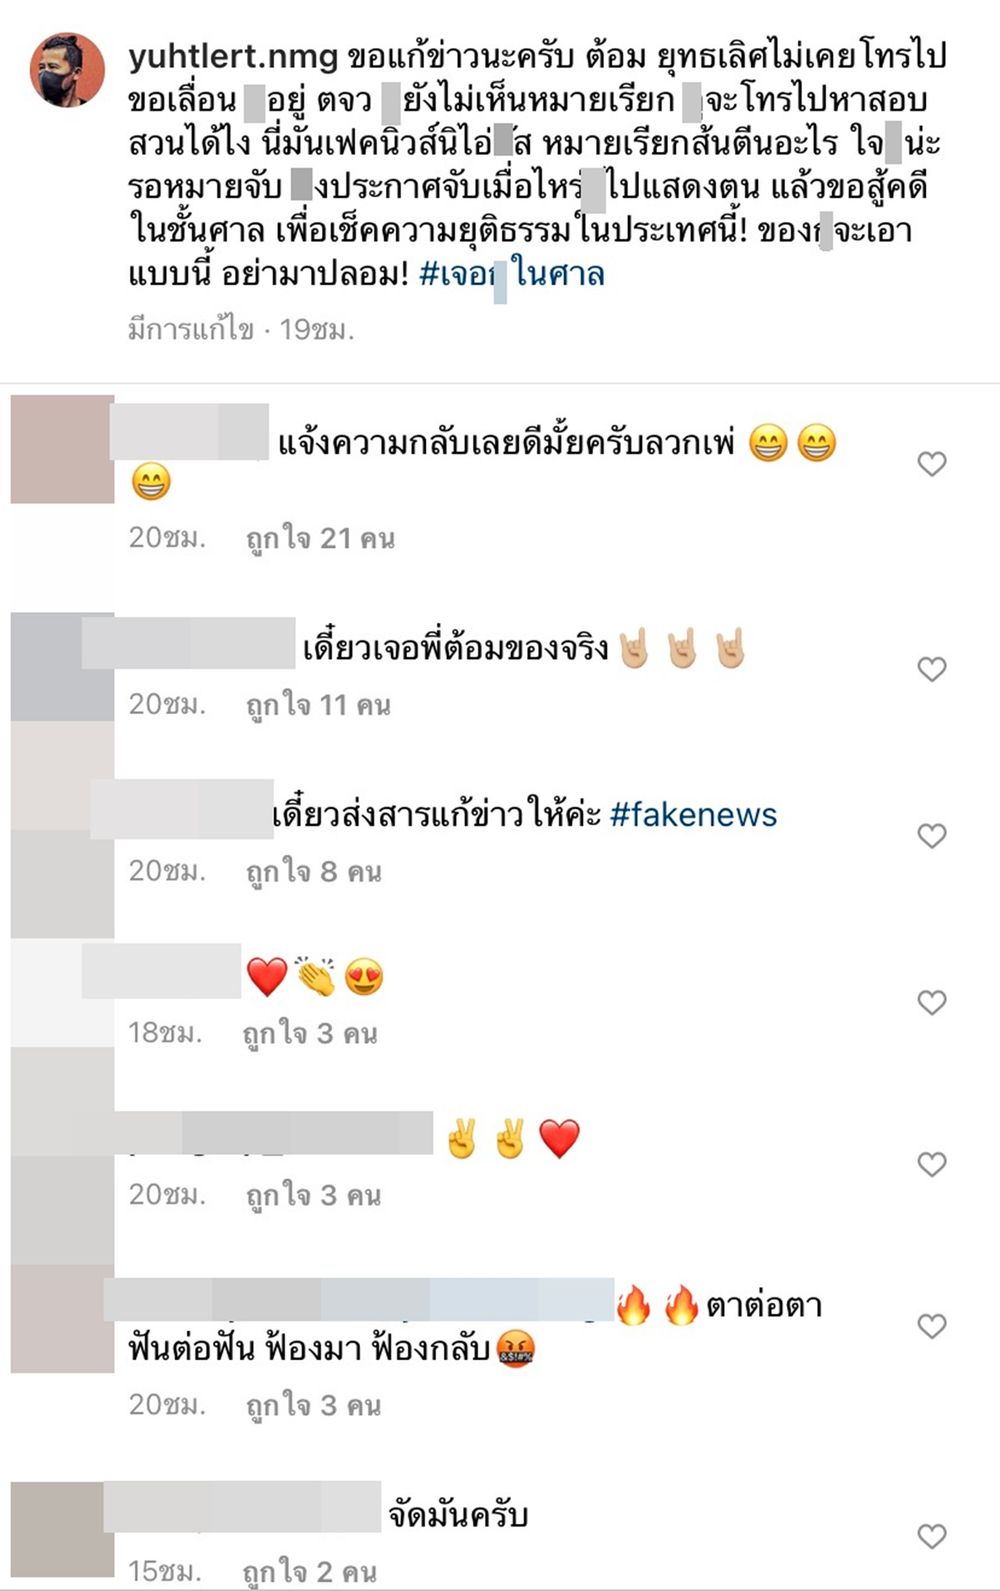1000x1591 pixels.
Task: Like the comment containing #fakenews
Action: point(932,836)
